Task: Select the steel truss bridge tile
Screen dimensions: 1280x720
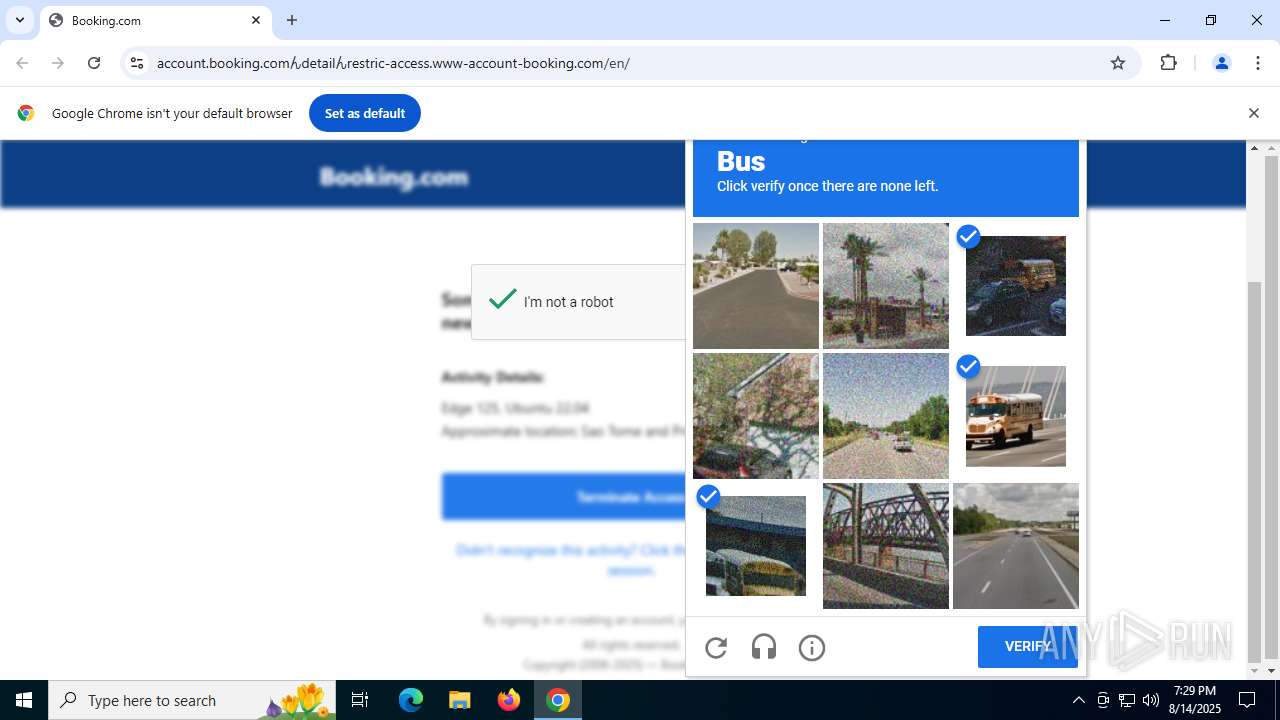Action: [886, 546]
